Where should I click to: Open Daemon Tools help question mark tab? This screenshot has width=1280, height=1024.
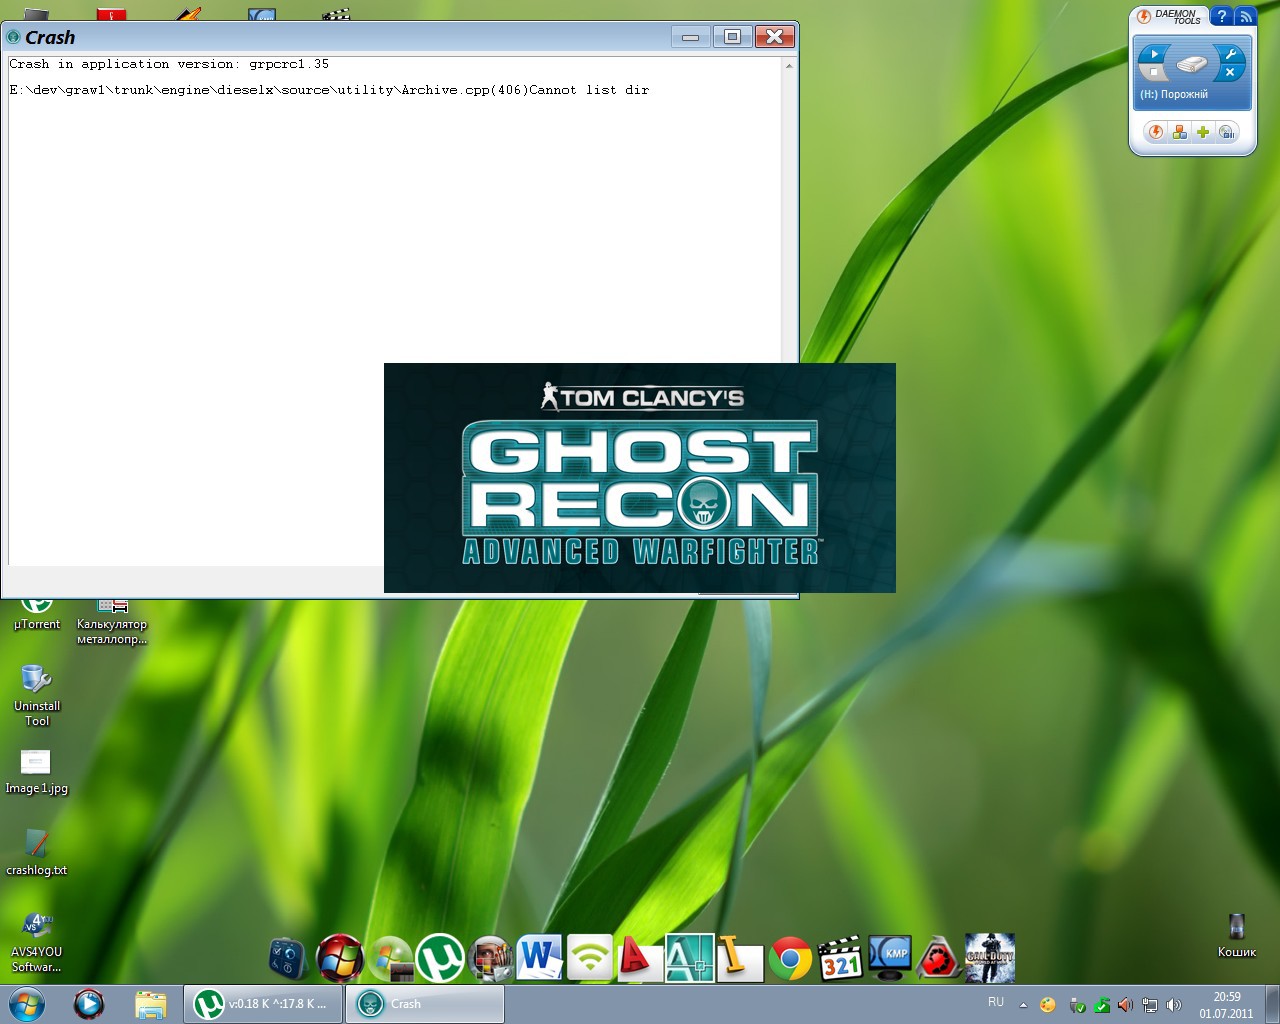tap(1221, 16)
